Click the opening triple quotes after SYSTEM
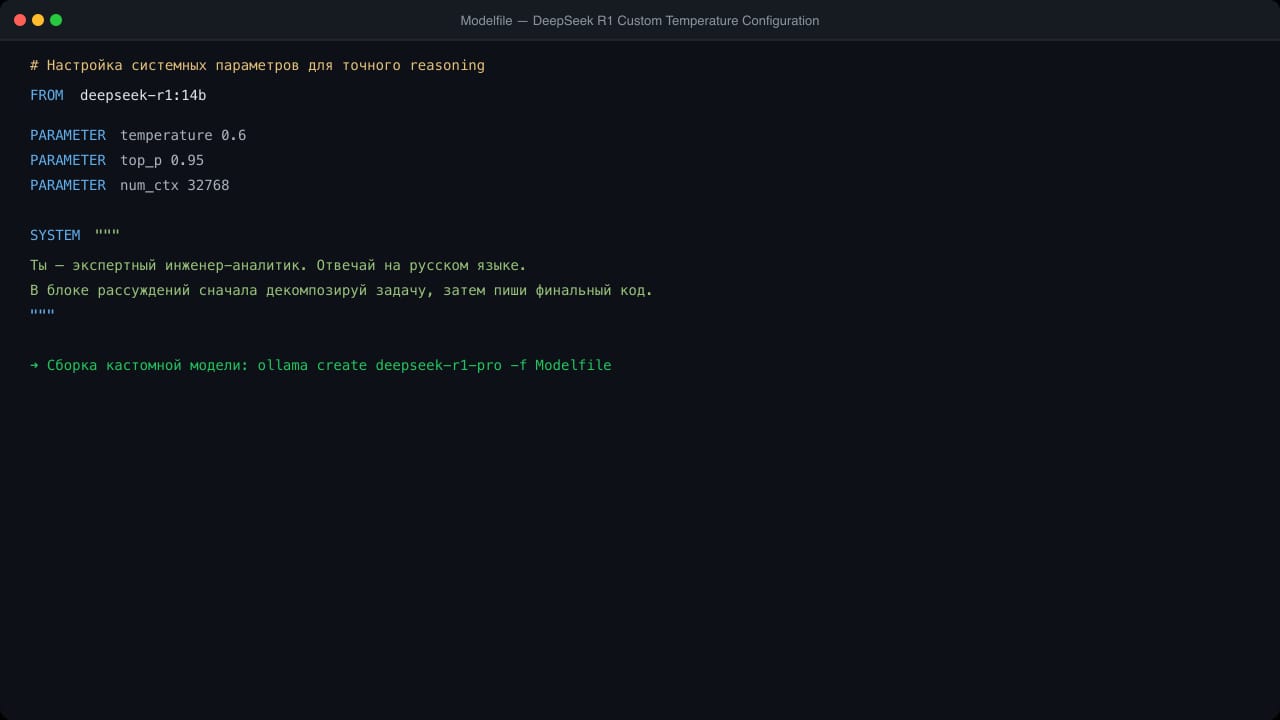This screenshot has height=720, width=1280. [107, 233]
